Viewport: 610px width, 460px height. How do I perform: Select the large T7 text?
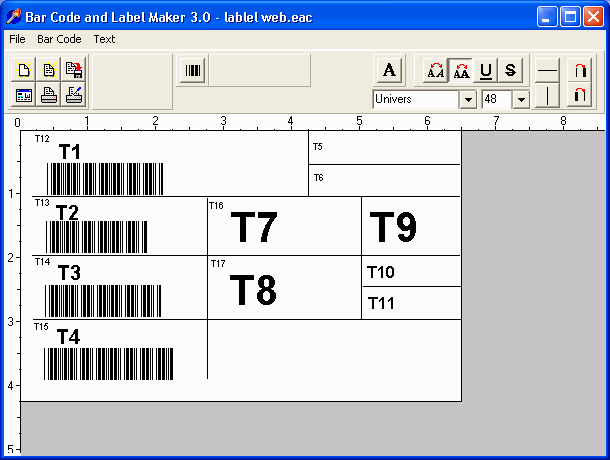(254, 227)
